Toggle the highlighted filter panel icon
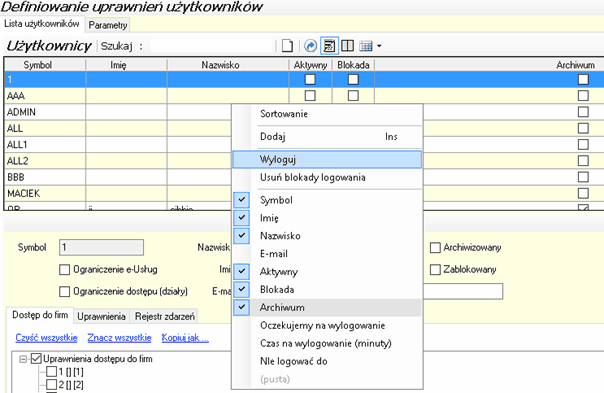Image resolution: width=604 pixels, height=393 pixels. tap(329, 46)
